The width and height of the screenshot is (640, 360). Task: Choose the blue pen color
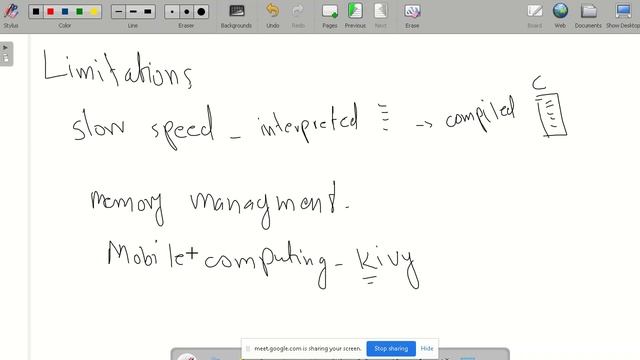[65, 11]
